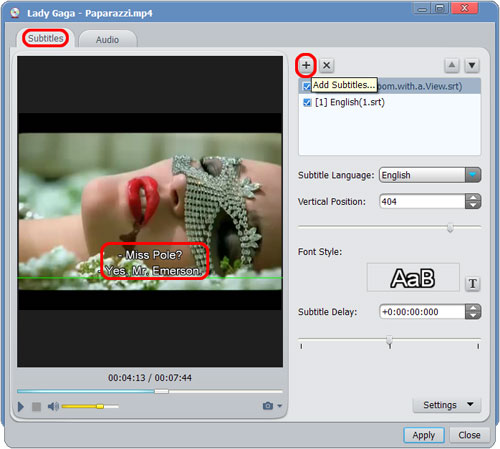Open snapshot options dropdown arrow
This screenshot has width=500, height=449.
point(279,406)
